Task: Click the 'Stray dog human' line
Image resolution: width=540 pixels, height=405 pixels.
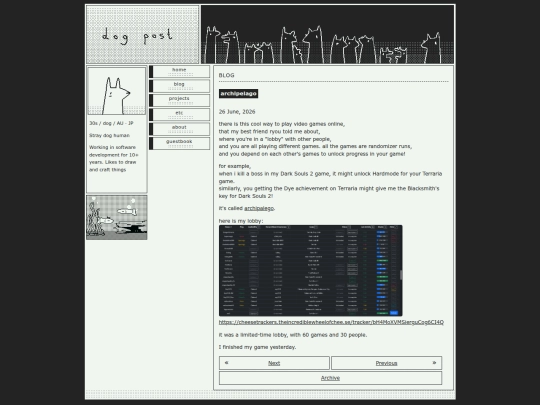Action: tap(110, 135)
